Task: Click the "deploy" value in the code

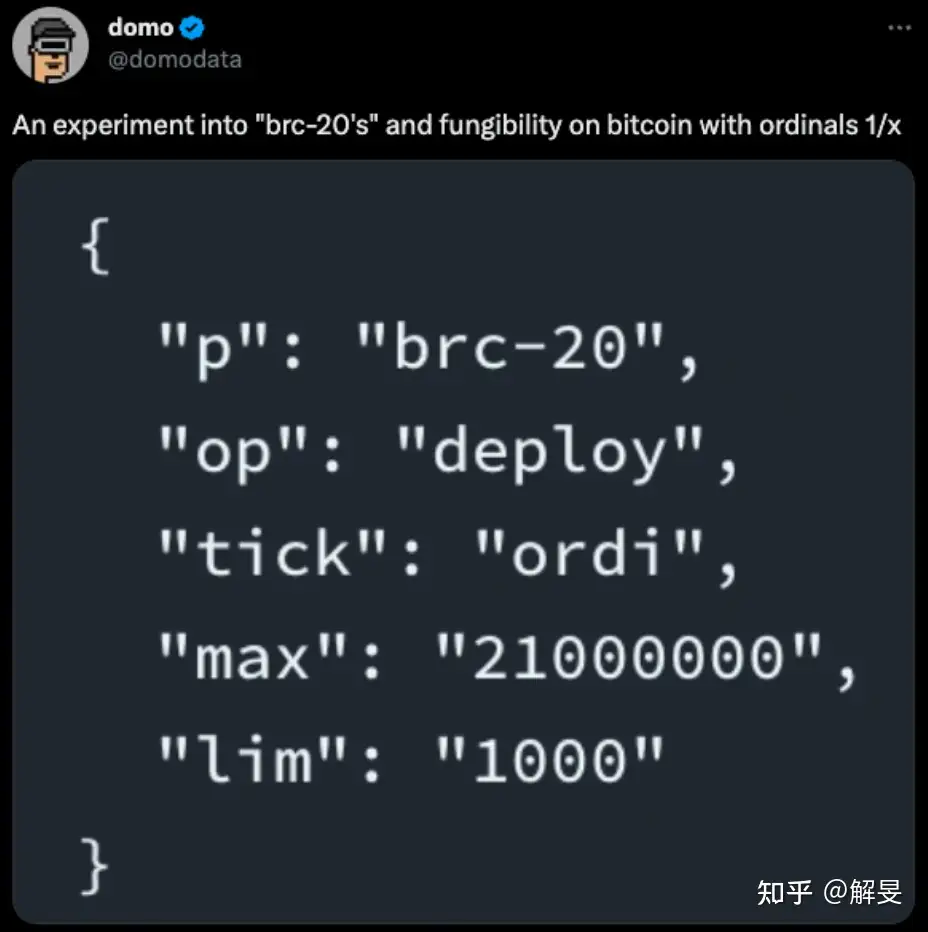Action: point(550,454)
